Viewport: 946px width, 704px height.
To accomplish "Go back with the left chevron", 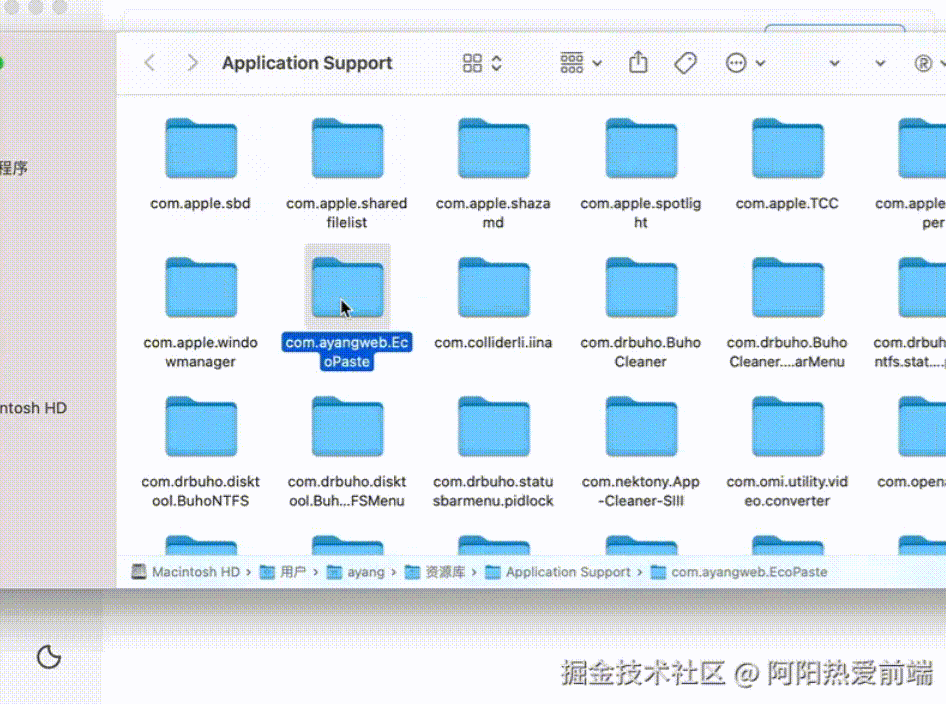I will [x=150, y=63].
